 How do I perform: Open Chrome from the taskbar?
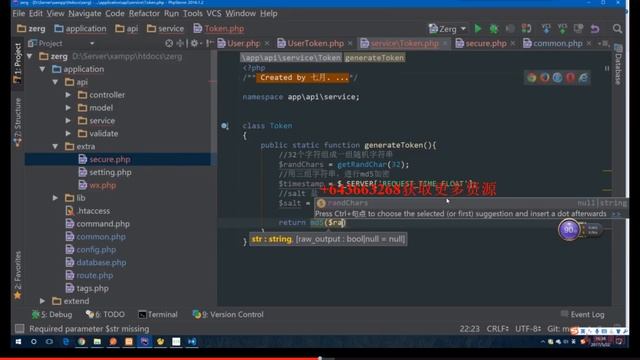click(82, 342)
